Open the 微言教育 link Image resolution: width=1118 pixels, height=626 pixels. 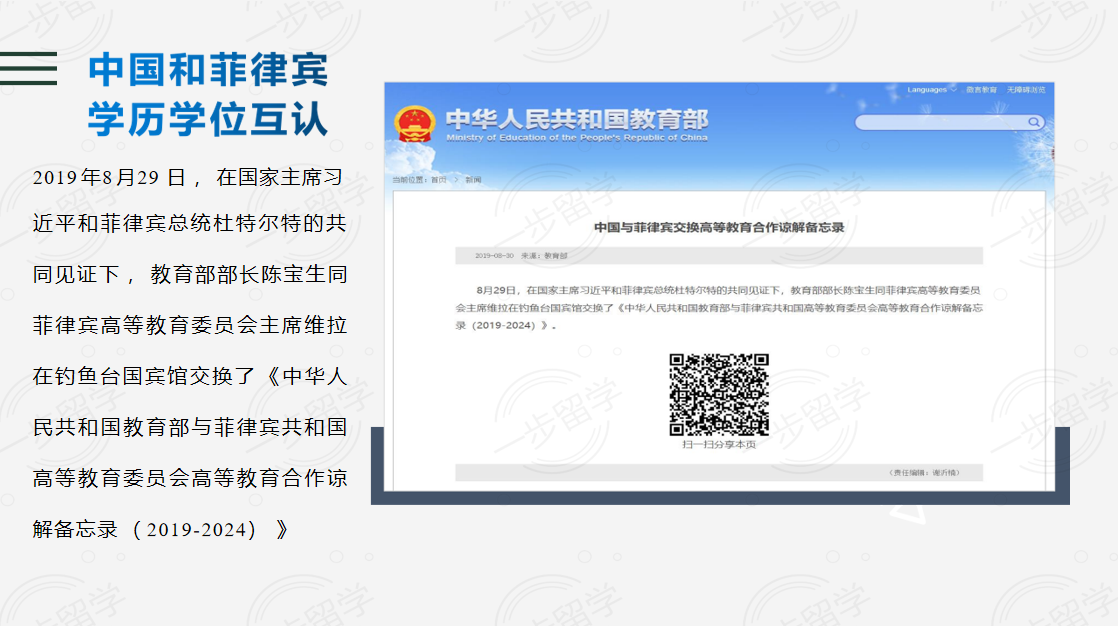point(981,90)
